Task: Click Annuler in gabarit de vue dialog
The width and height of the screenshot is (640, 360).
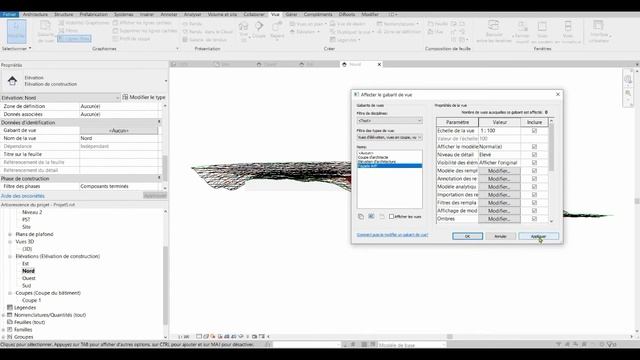Action: click(500, 236)
